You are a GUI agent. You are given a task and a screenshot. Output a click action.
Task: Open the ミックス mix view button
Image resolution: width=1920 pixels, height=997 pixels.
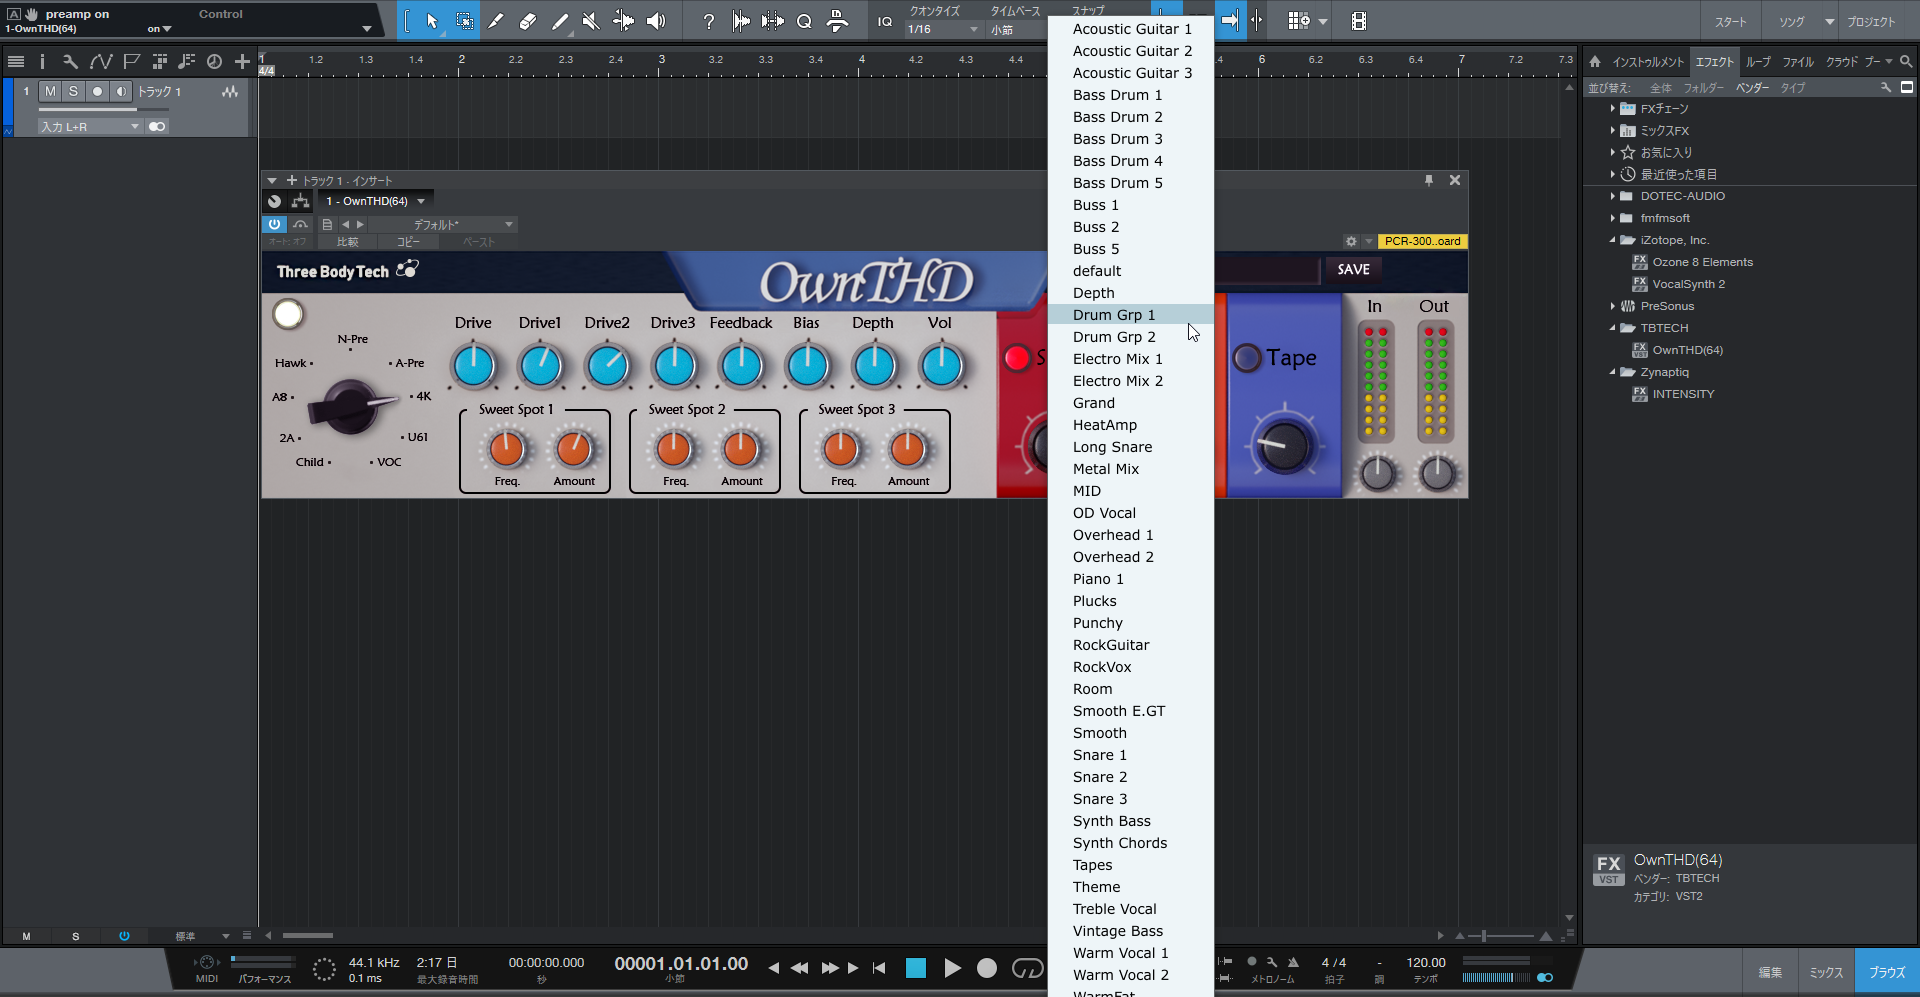tap(1826, 972)
